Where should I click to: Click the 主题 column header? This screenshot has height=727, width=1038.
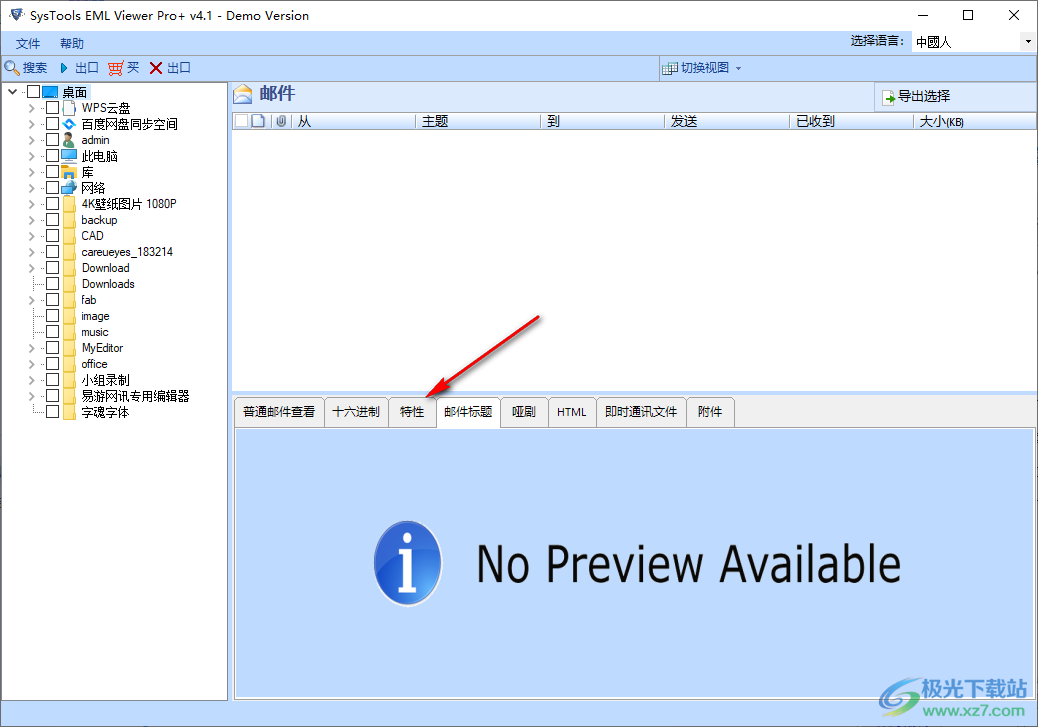(437, 119)
